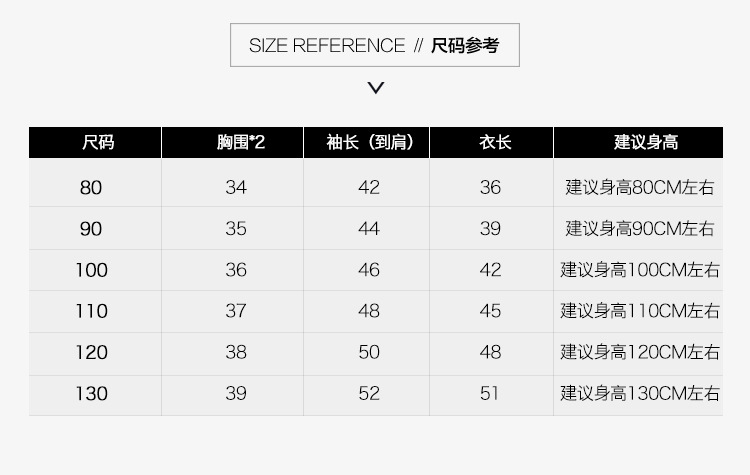The height and width of the screenshot is (475, 750).
Task: Click size 100 in the 尺码 column
Action: 91,270
